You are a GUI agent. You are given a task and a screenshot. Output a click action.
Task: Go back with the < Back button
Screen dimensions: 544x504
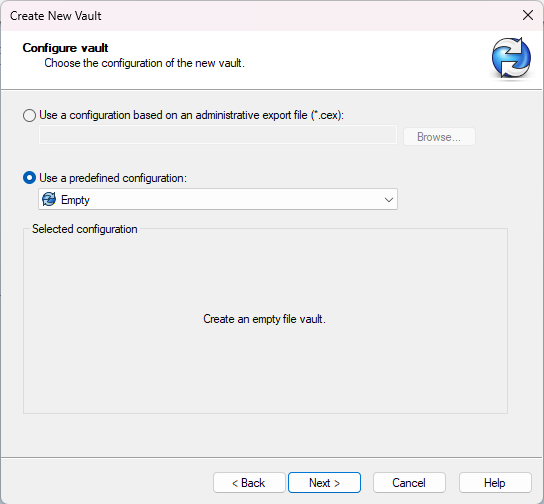point(249,482)
